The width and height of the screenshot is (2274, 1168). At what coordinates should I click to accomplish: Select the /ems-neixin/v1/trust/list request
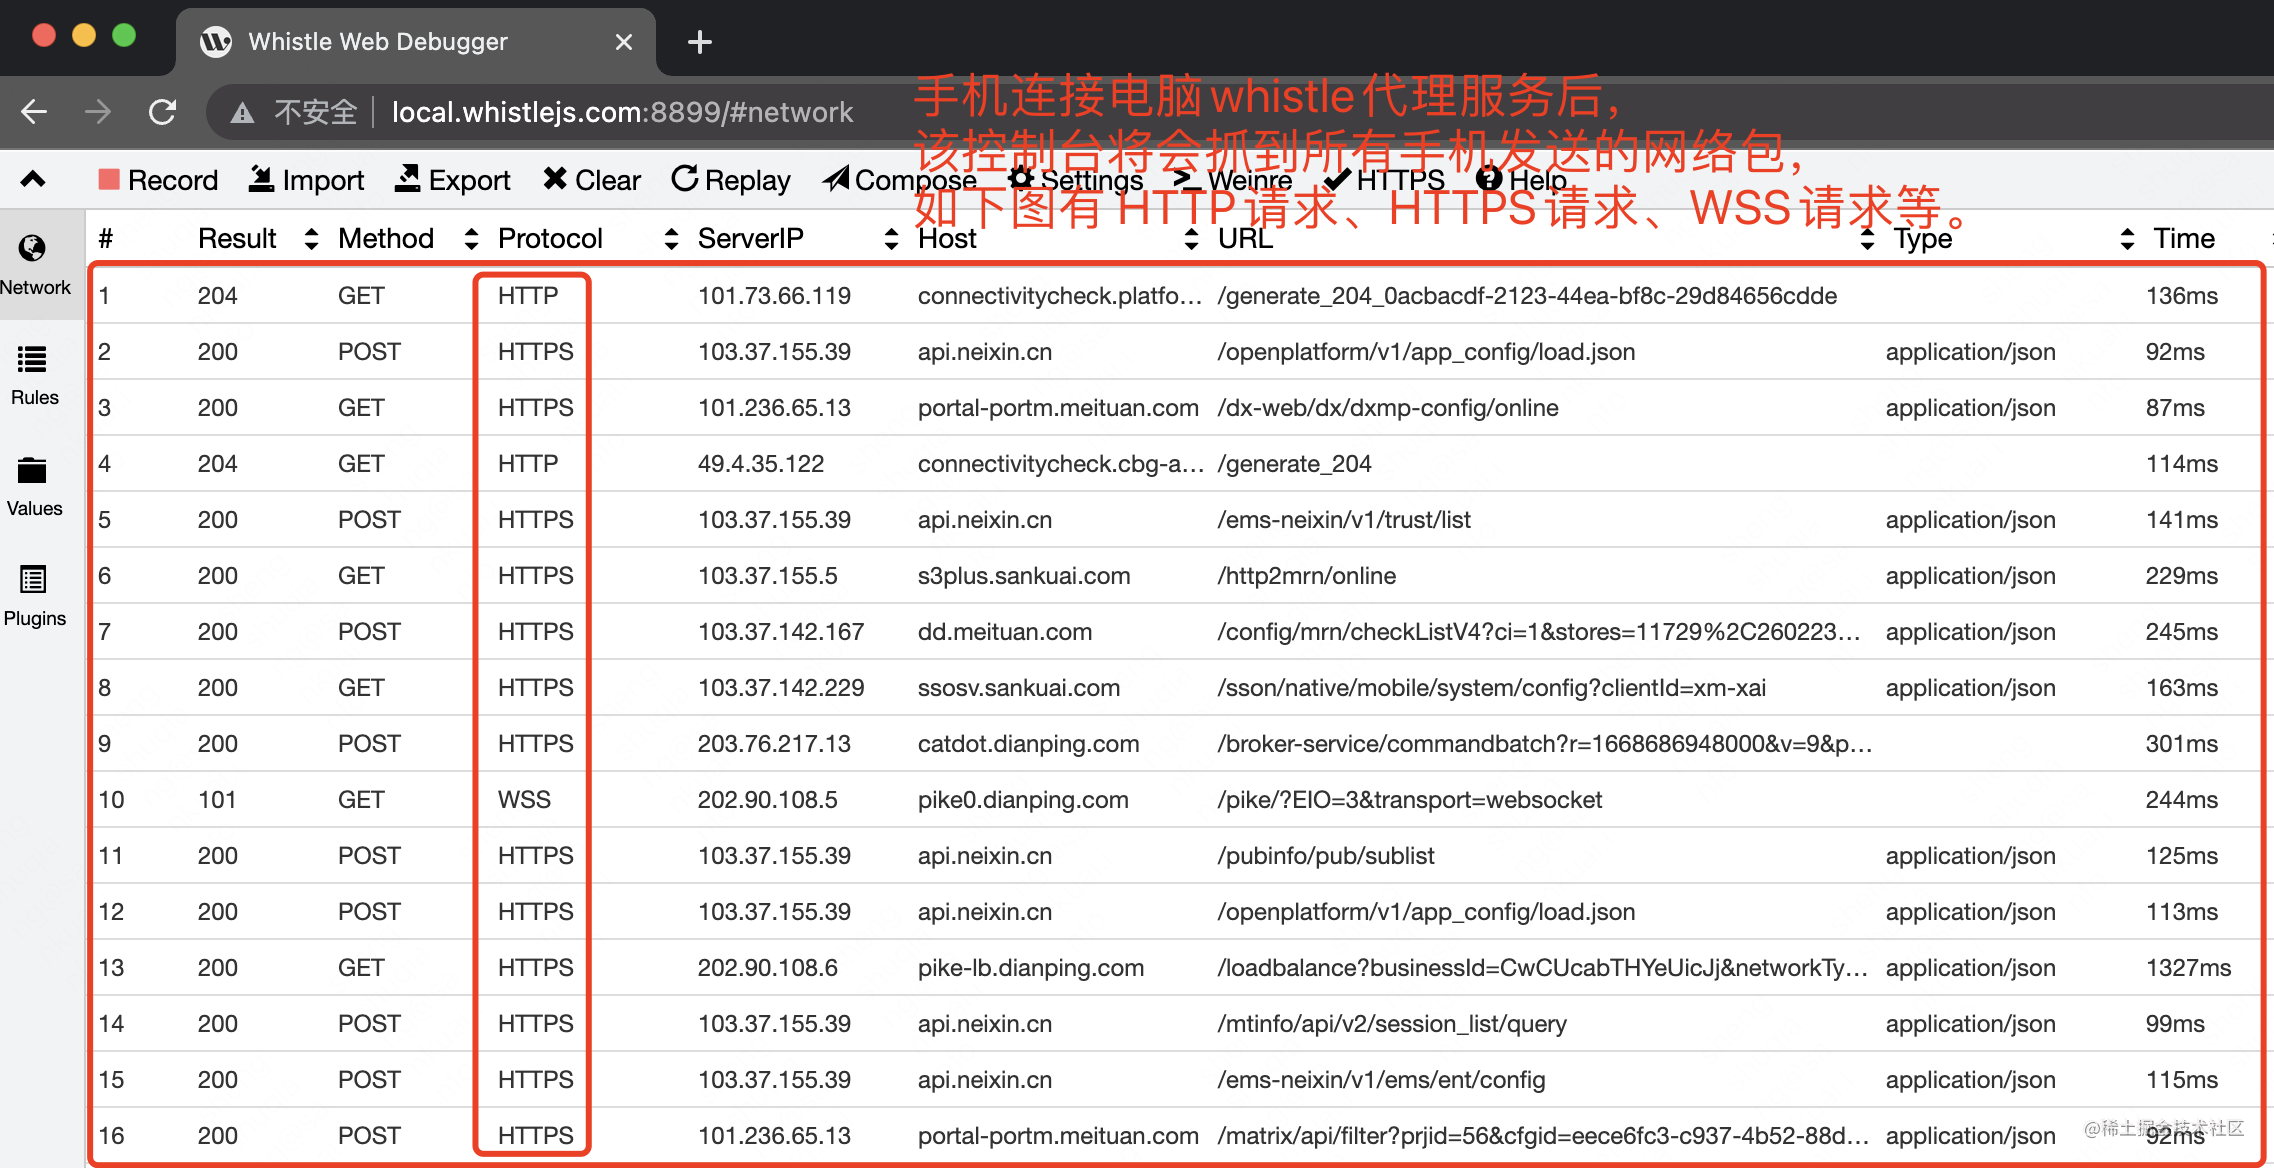pos(1178,520)
